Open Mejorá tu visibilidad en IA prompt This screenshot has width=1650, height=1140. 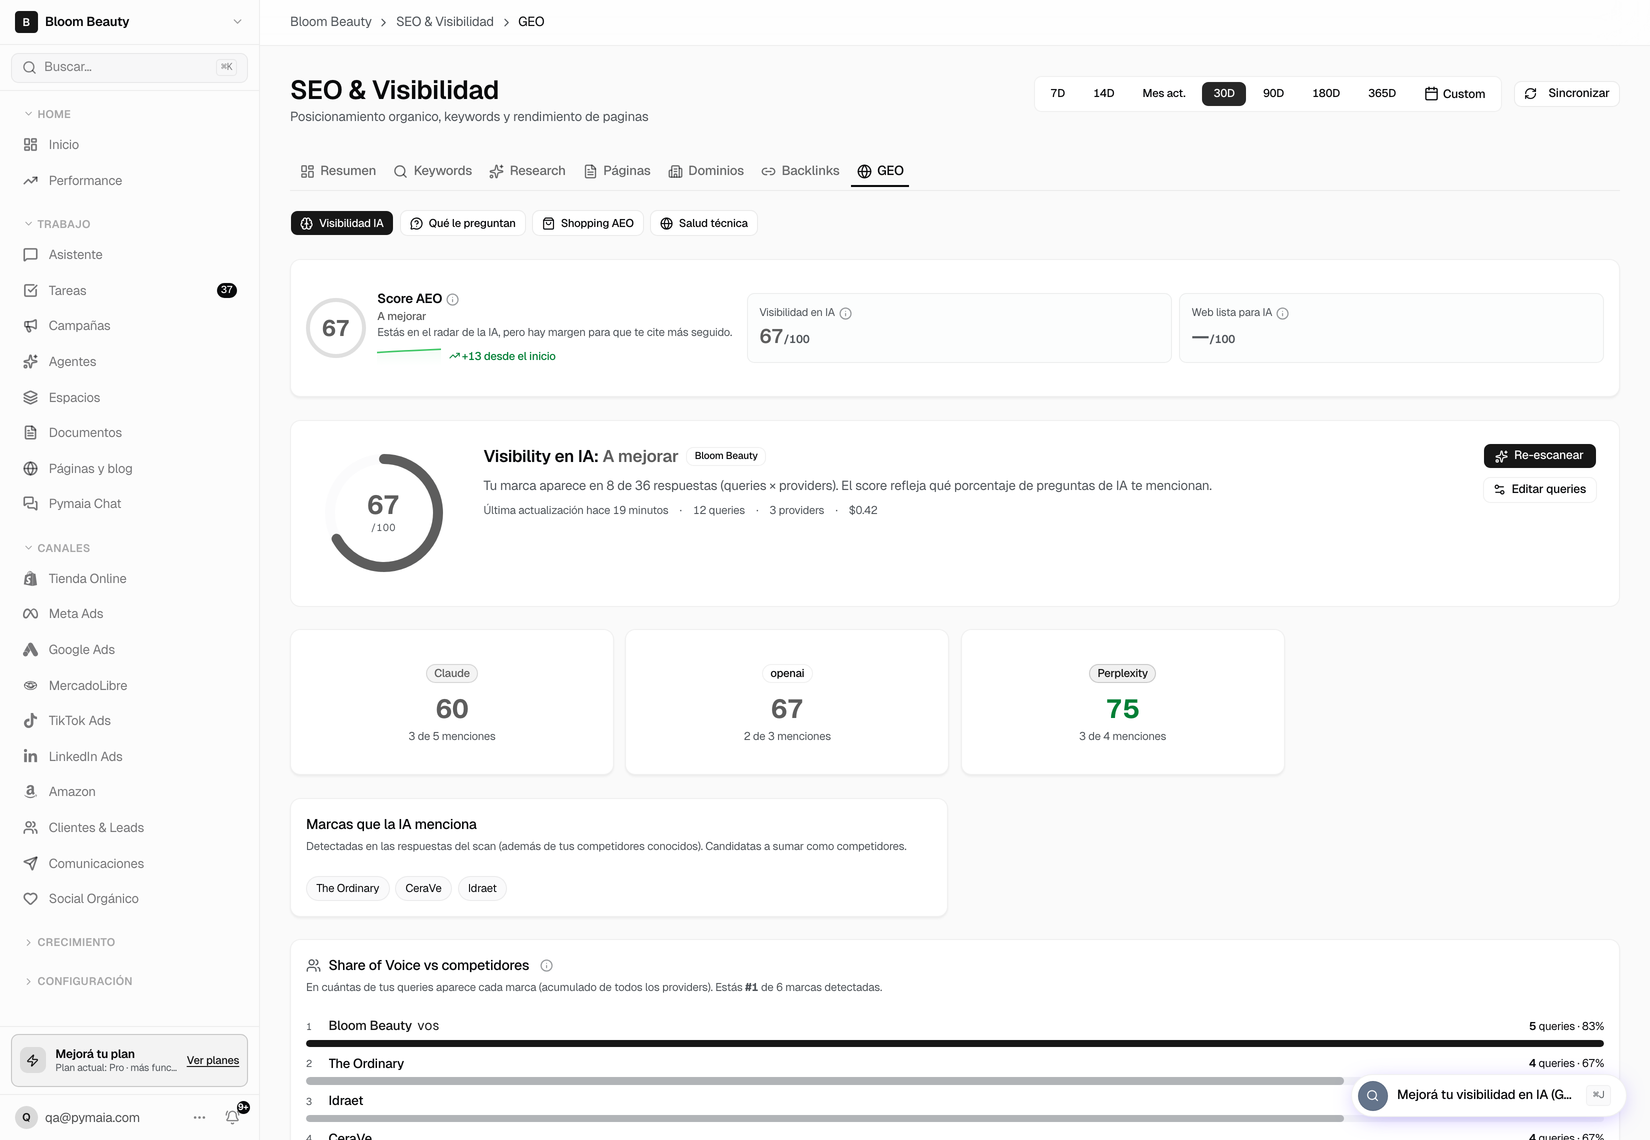1488,1096
